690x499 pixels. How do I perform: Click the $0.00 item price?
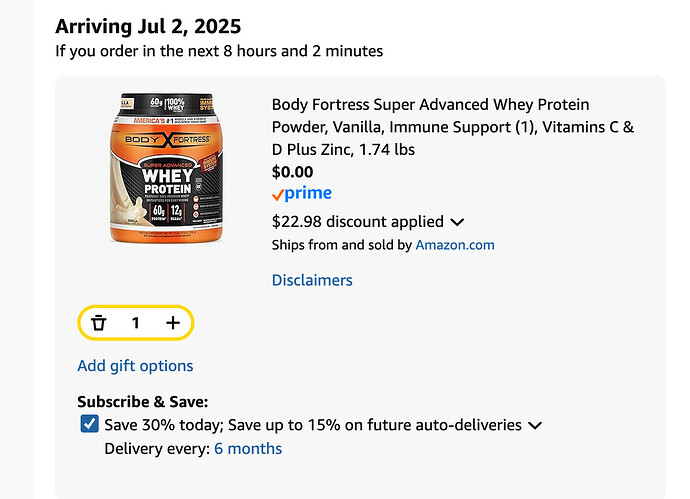pyautogui.click(x=292, y=172)
